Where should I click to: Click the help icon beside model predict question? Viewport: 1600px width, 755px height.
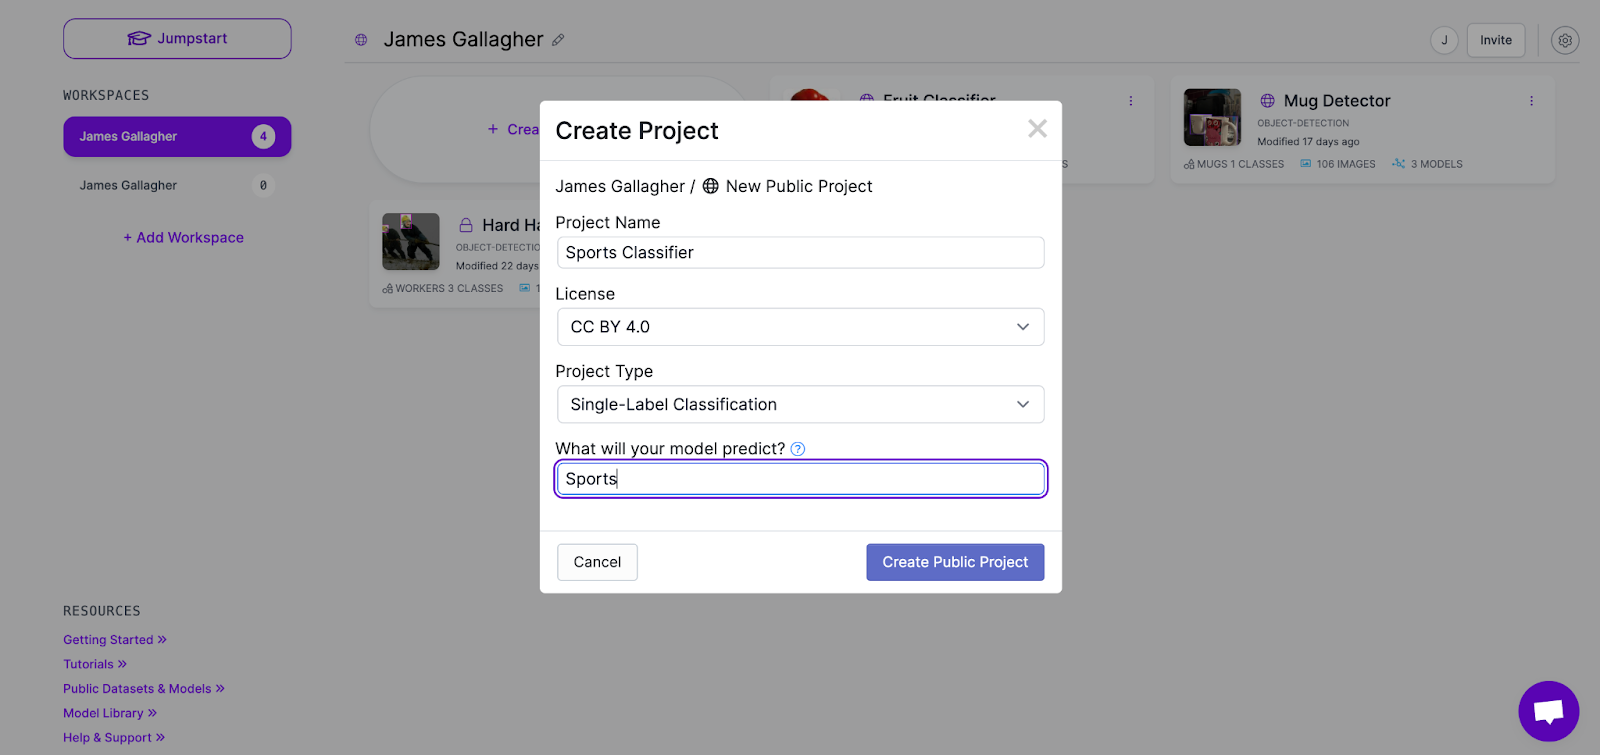pos(797,449)
